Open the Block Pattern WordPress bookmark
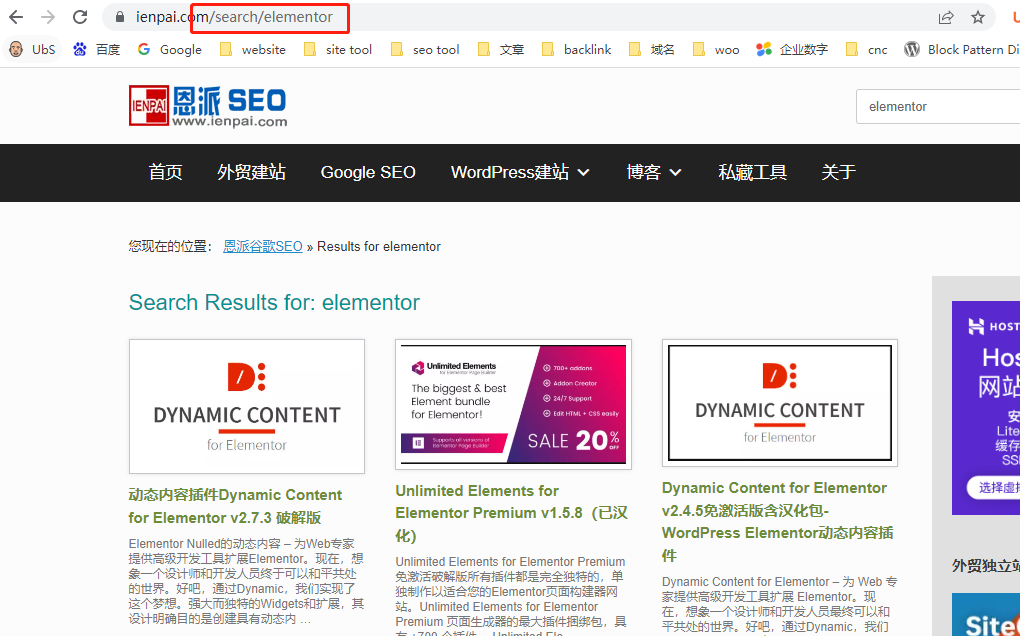The width and height of the screenshot is (1020, 636). coord(962,49)
